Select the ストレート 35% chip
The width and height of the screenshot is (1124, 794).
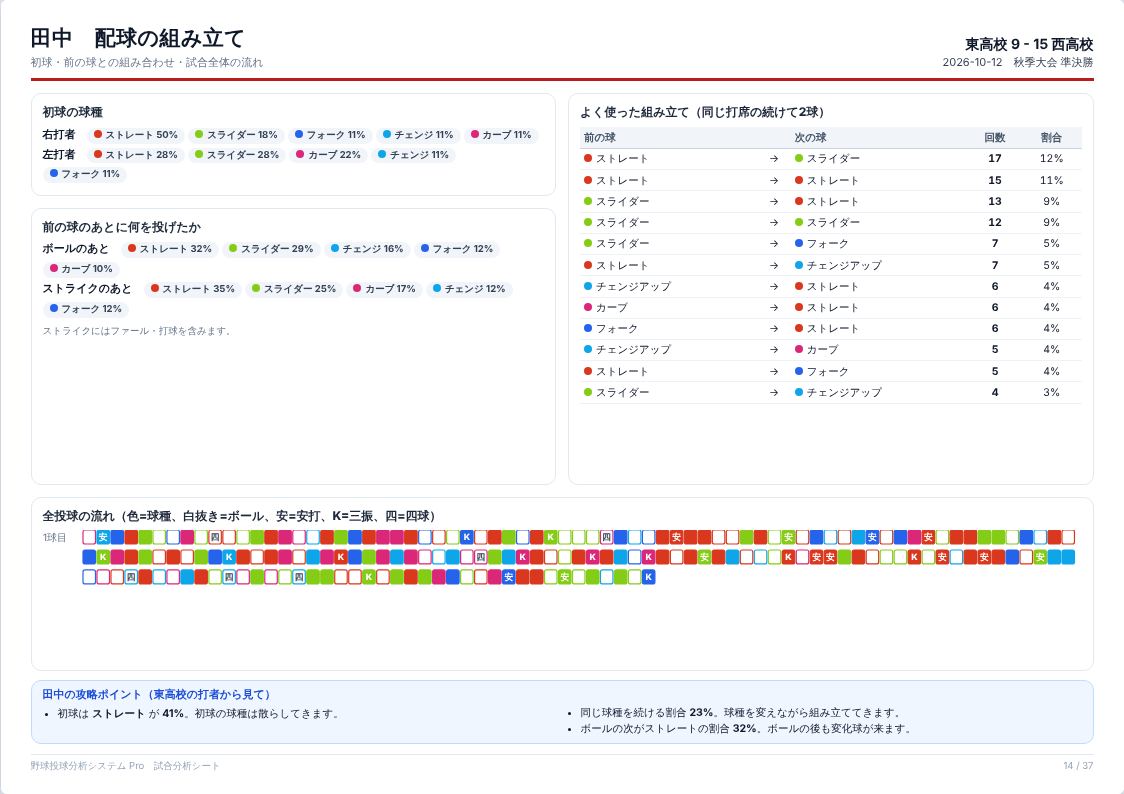[193, 289]
